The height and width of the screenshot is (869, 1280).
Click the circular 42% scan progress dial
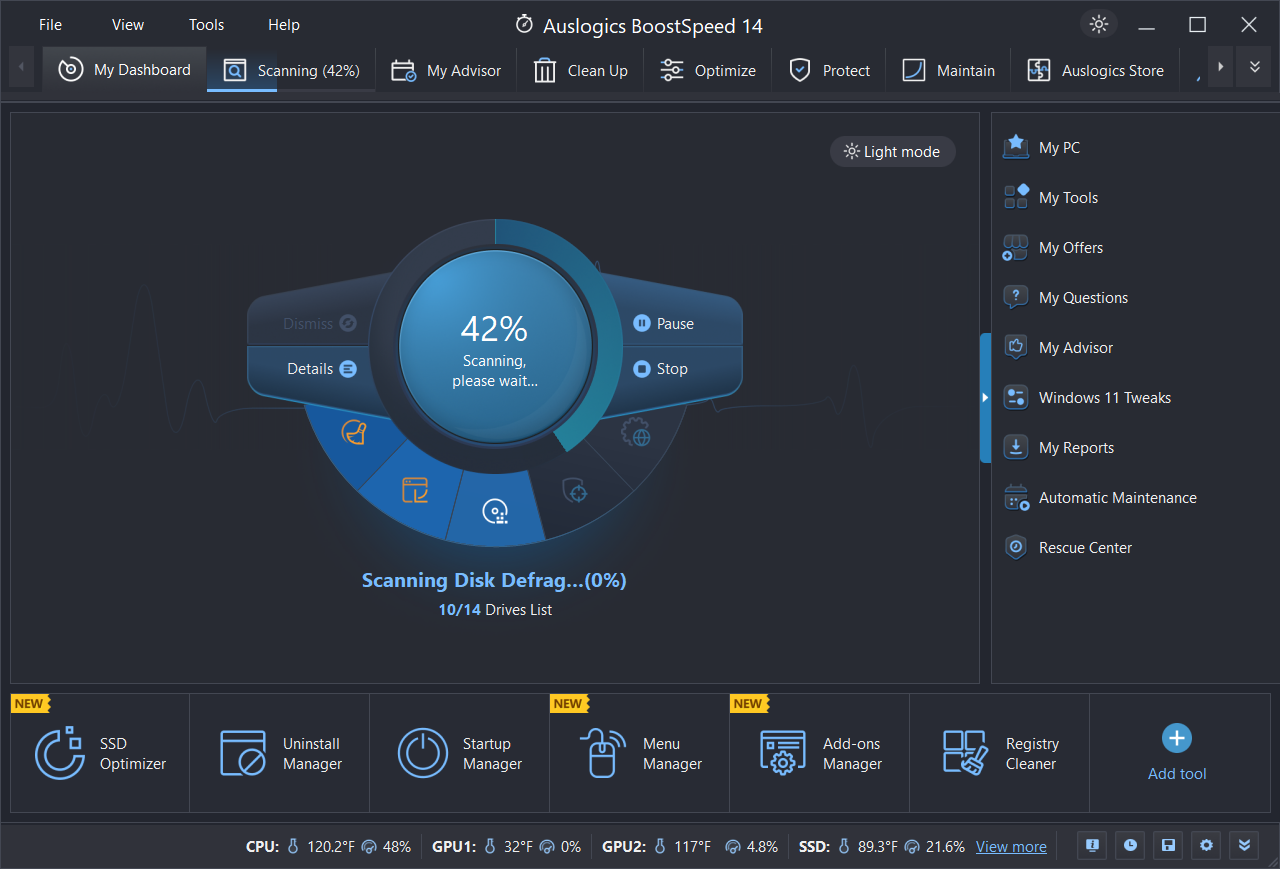tap(495, 345)
